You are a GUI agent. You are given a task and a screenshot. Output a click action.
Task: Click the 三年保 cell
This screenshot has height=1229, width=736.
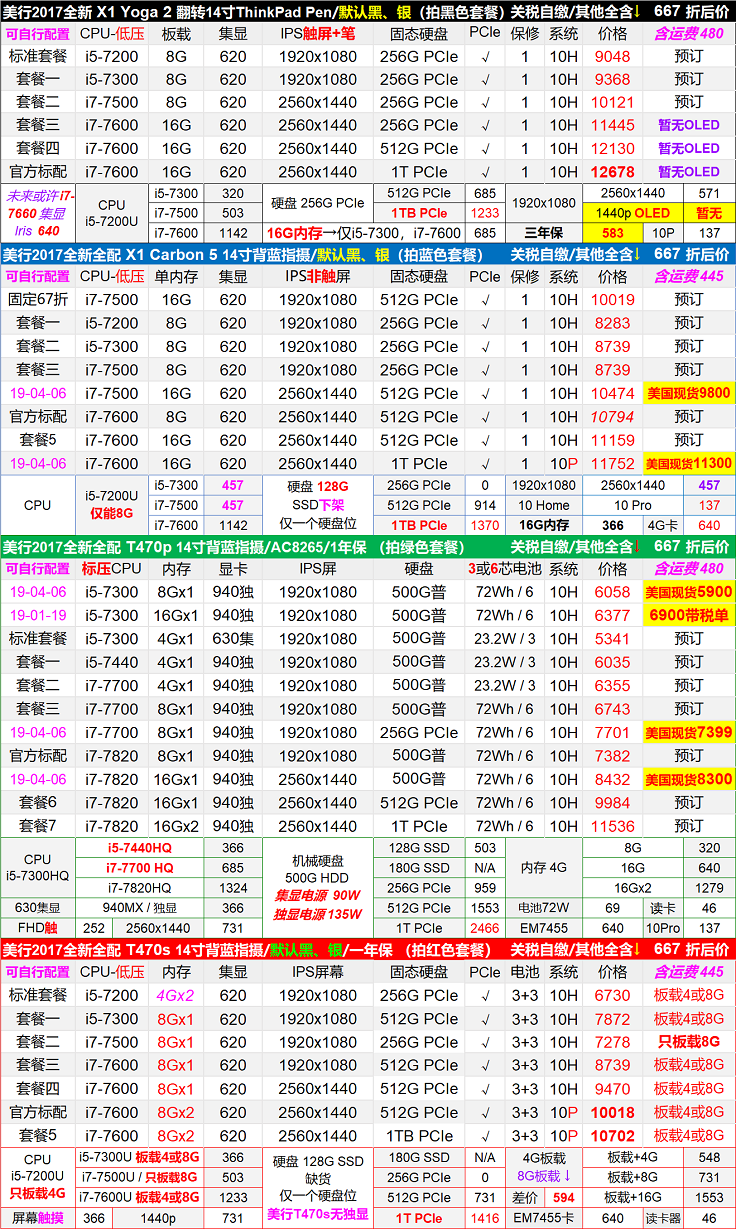(x=544, y=232)
